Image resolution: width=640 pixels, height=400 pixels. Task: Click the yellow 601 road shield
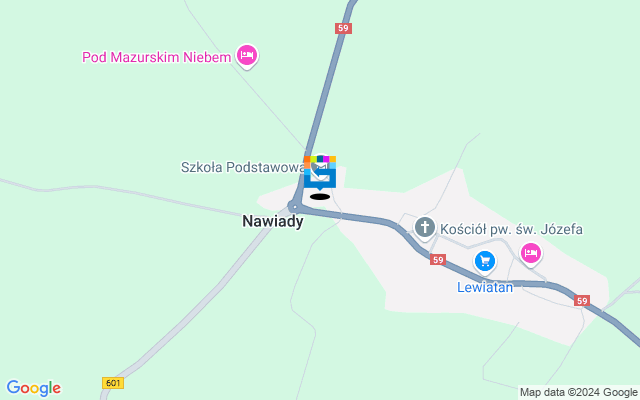[x=113, y=383]
